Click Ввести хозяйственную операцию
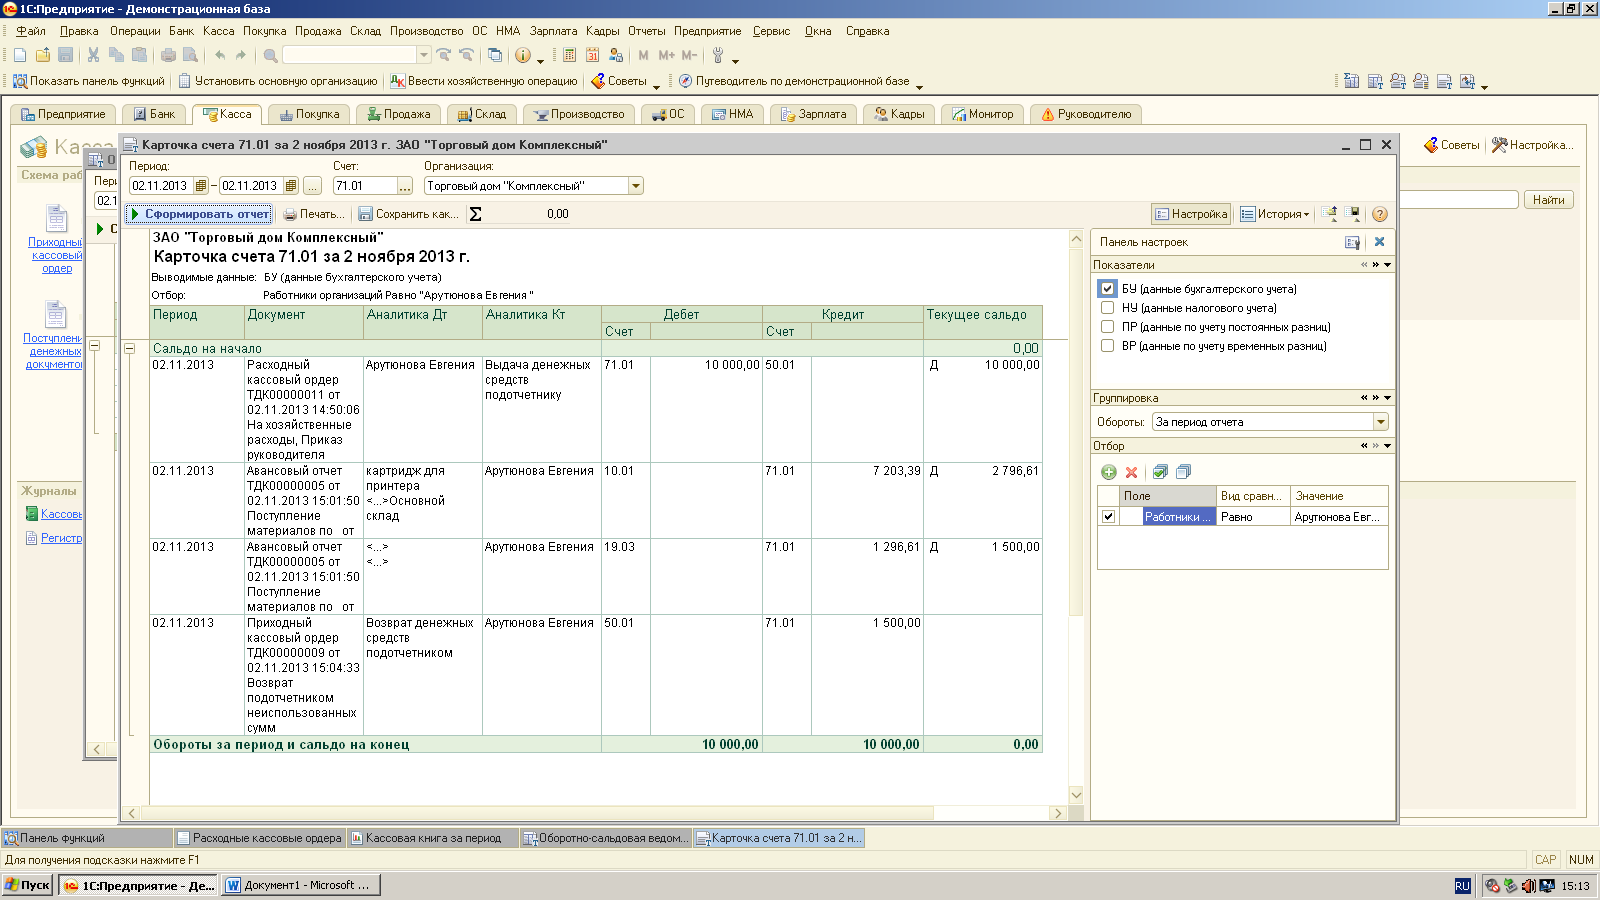This screenshot has width=1600, height=900. tap(483, 81)
